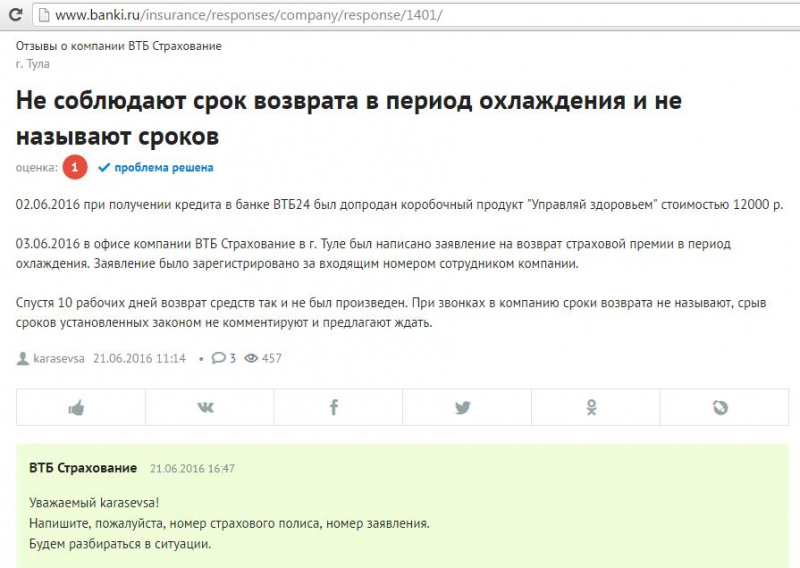Open 'Отзывы о компании ВТБ Страхование' link
800x568 pixels.
(118, 46)
